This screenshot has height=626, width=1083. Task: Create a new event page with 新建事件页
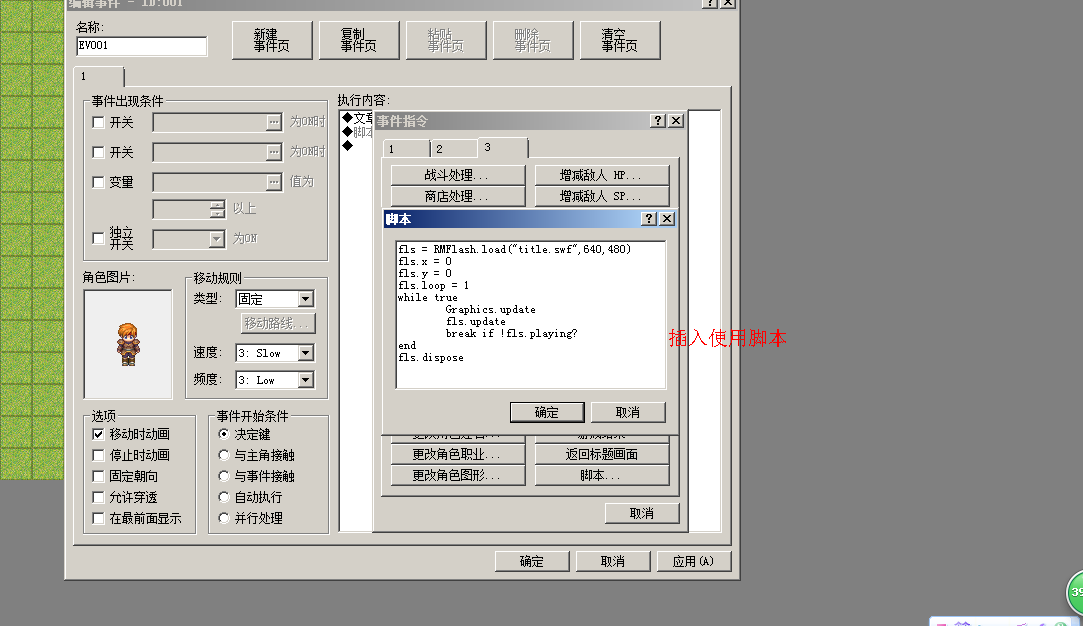[272, 41]
